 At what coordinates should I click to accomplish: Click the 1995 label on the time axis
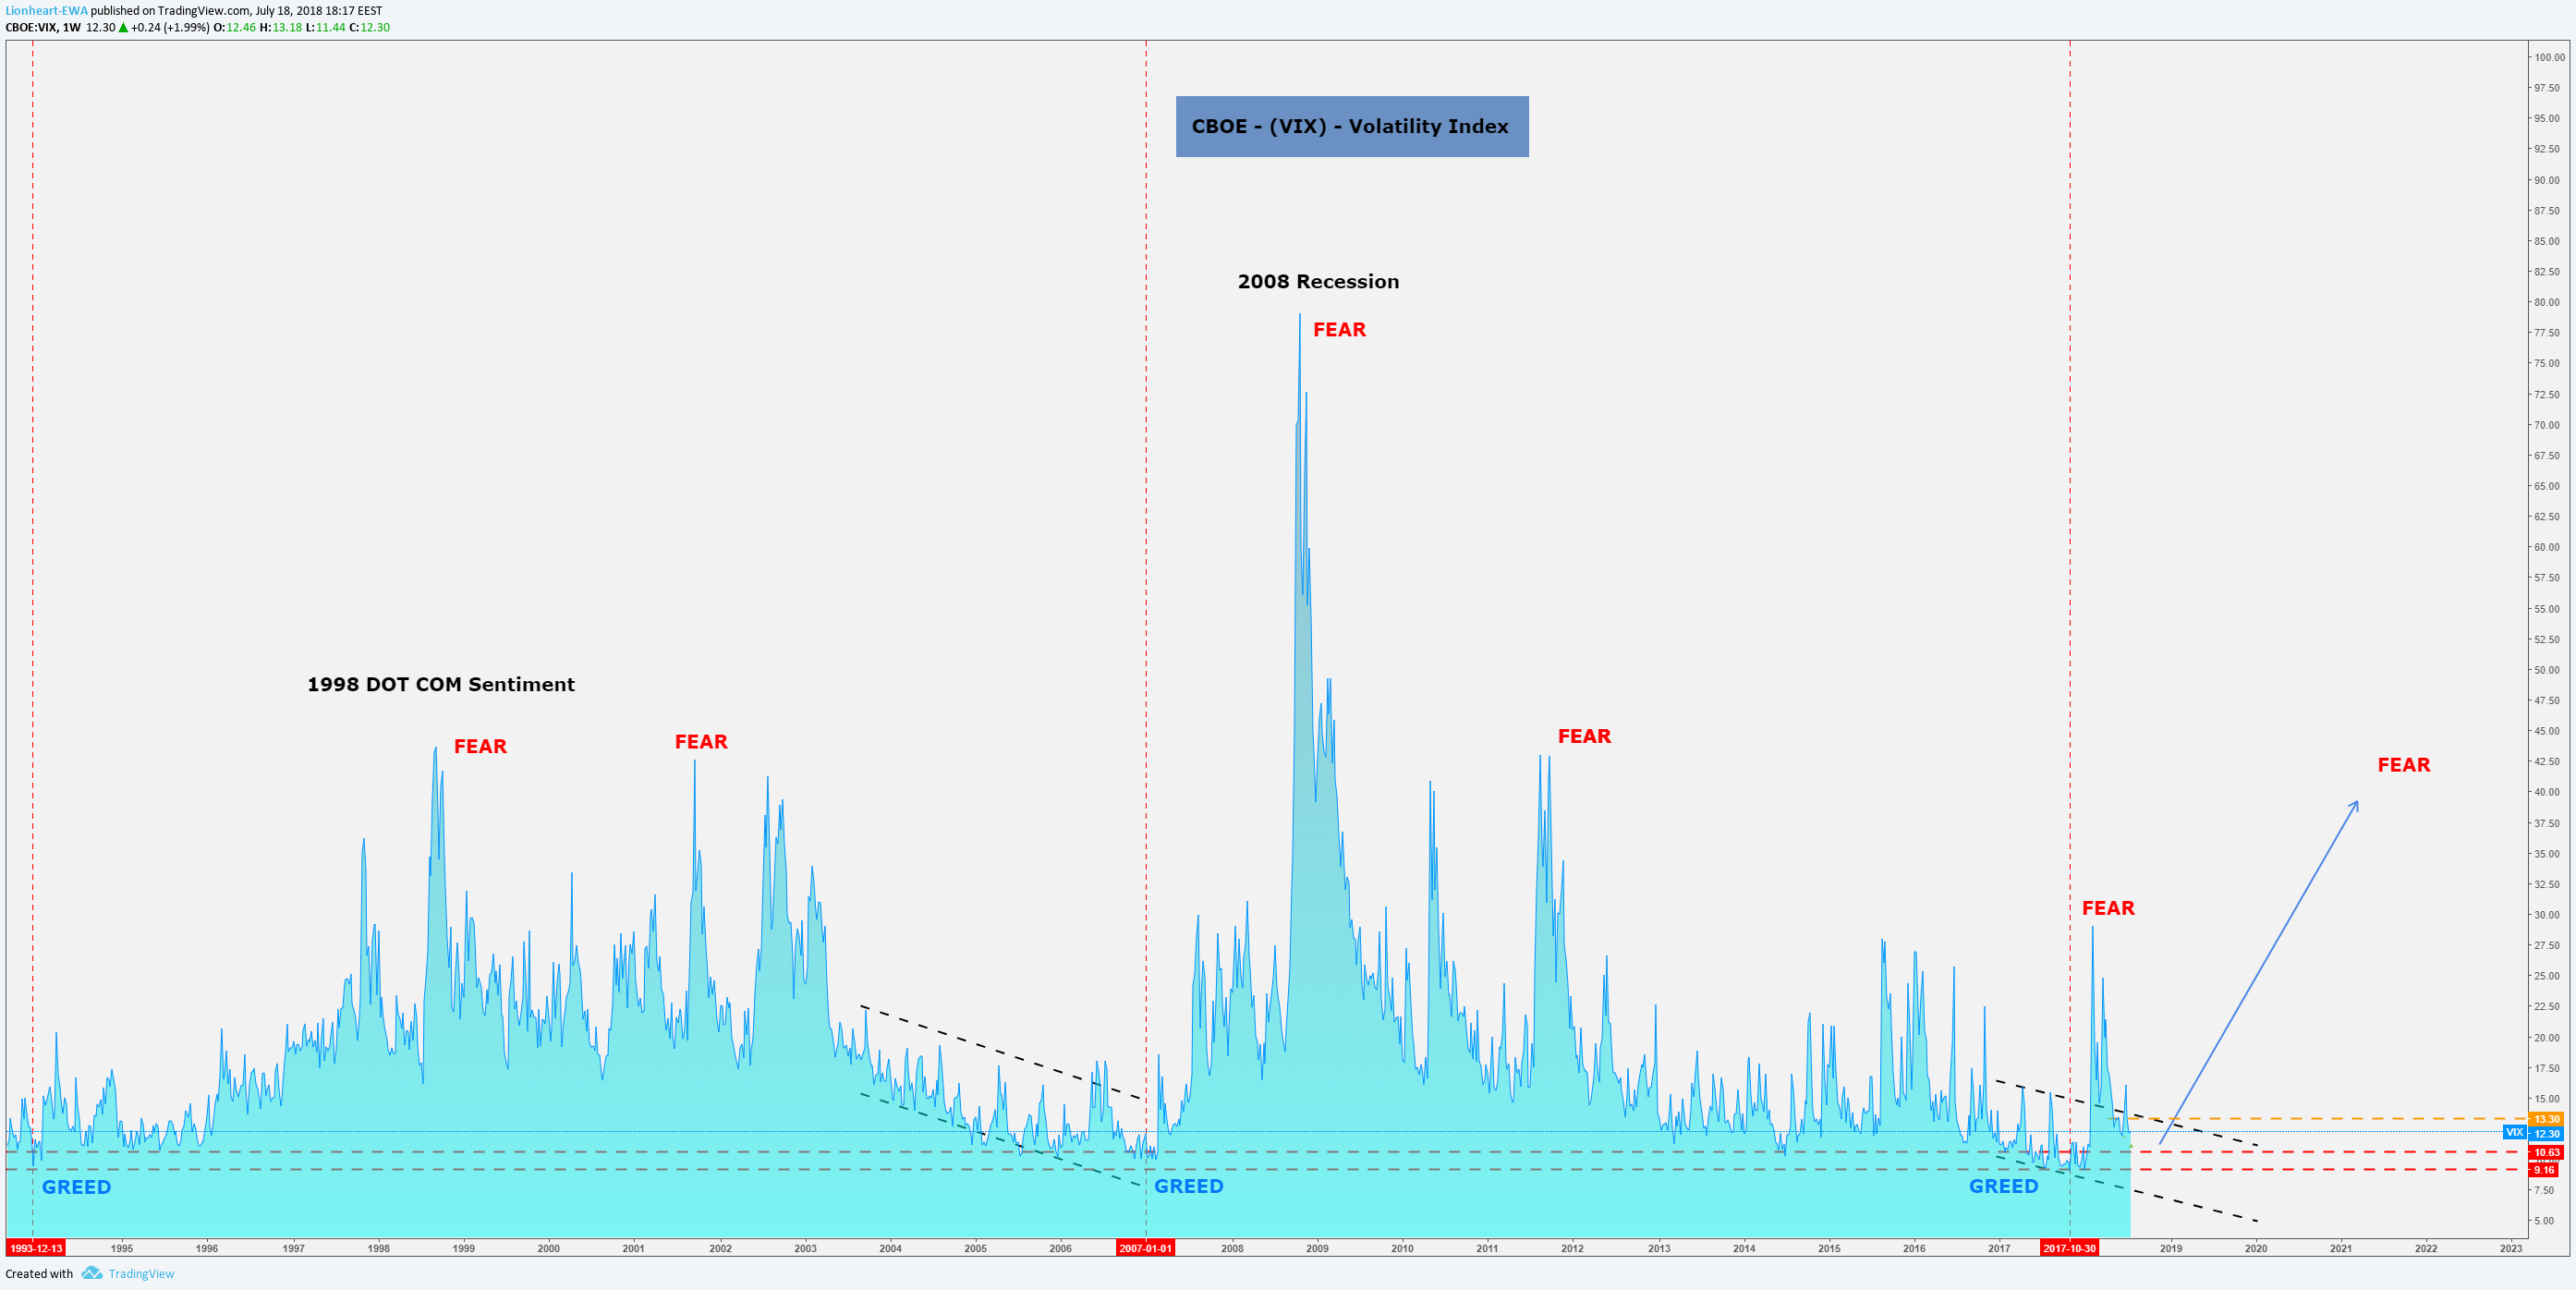tap(121, 1248)
